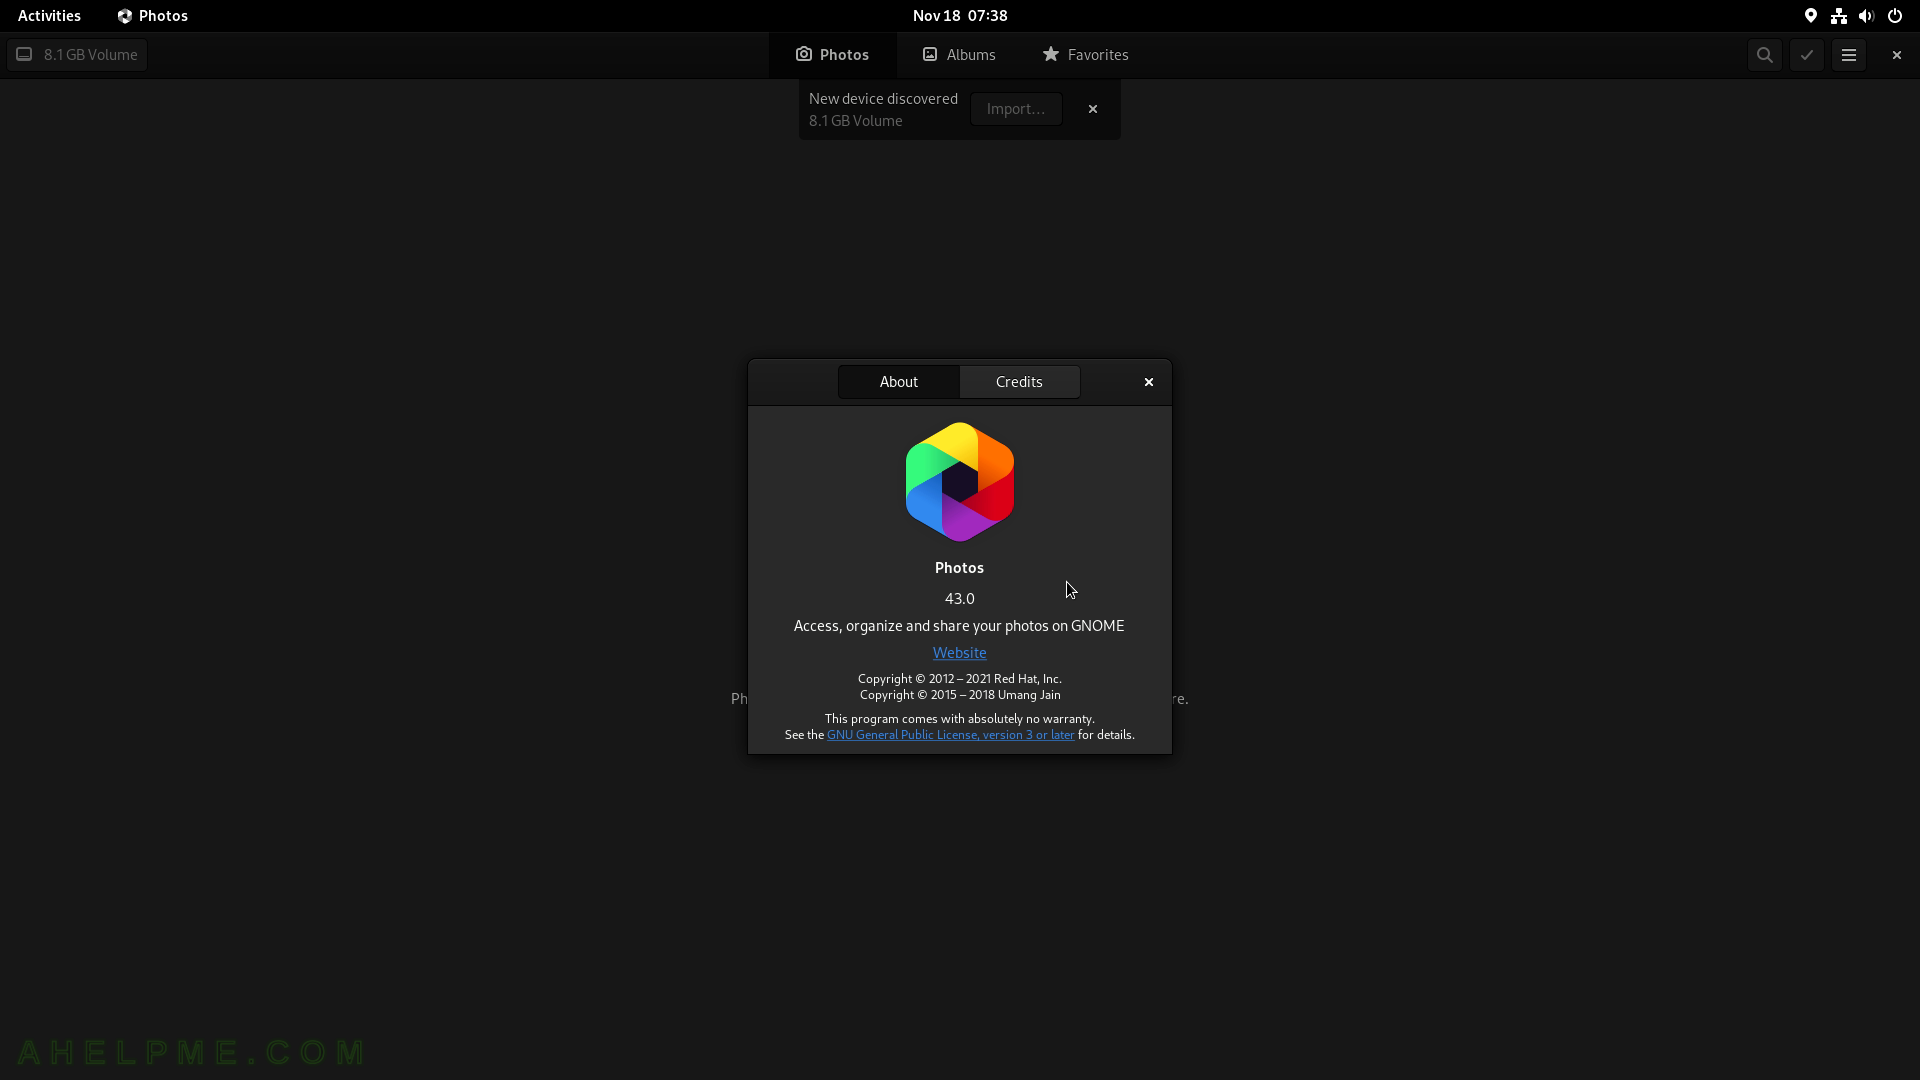Click the 'New device discovered' notification text
The width and height of the screenshot is (1920, 1080).
point(883,99)
